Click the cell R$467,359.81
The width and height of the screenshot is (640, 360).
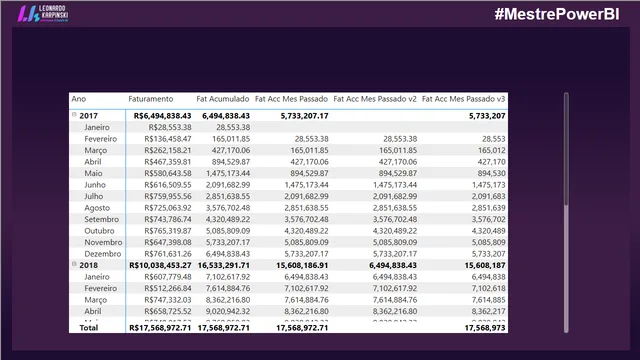pos(168,162)
